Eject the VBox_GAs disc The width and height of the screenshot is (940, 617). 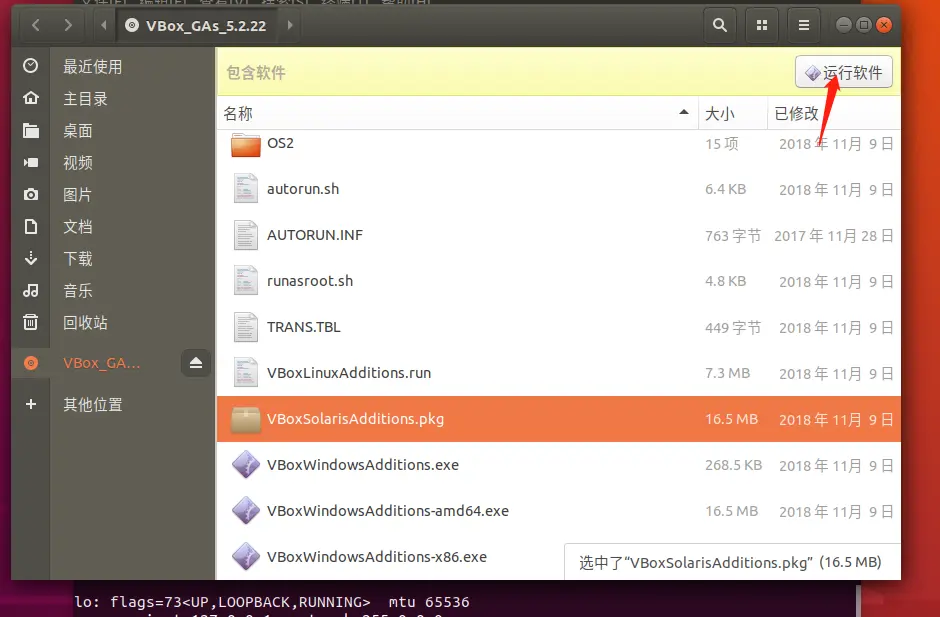(196, 363)
